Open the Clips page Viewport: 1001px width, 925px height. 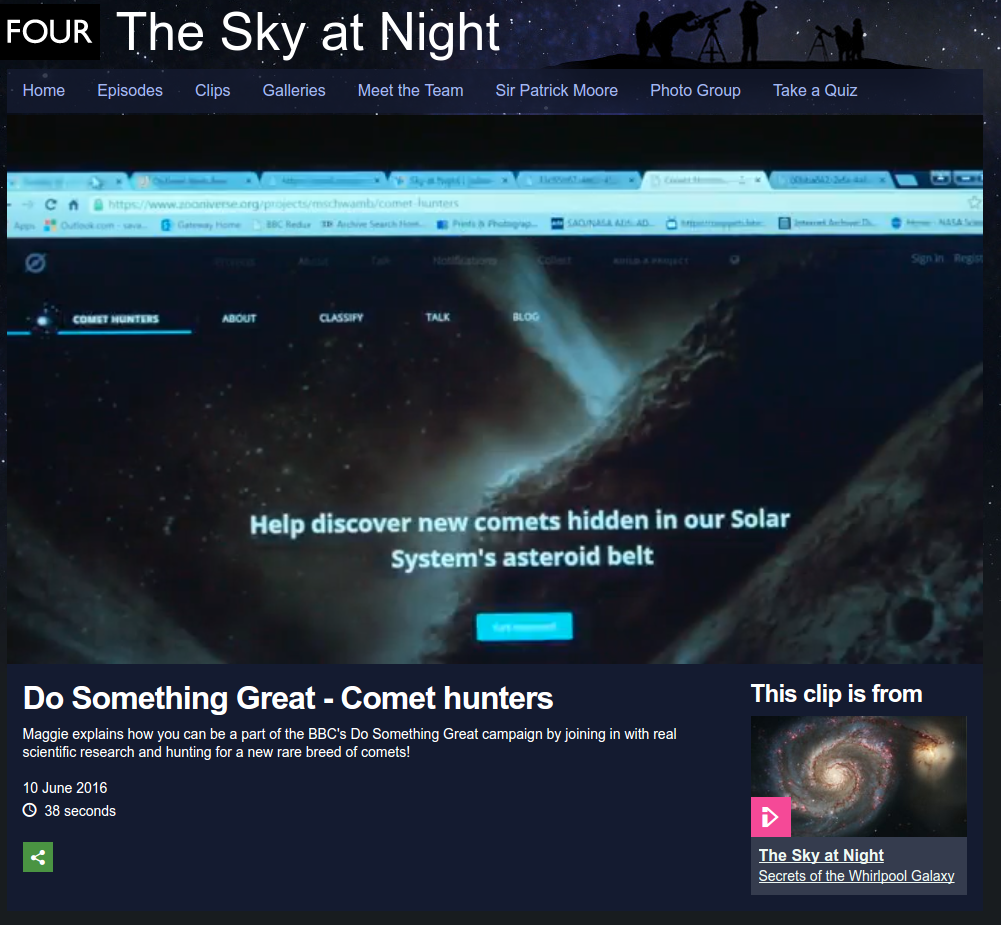(213, 91)
